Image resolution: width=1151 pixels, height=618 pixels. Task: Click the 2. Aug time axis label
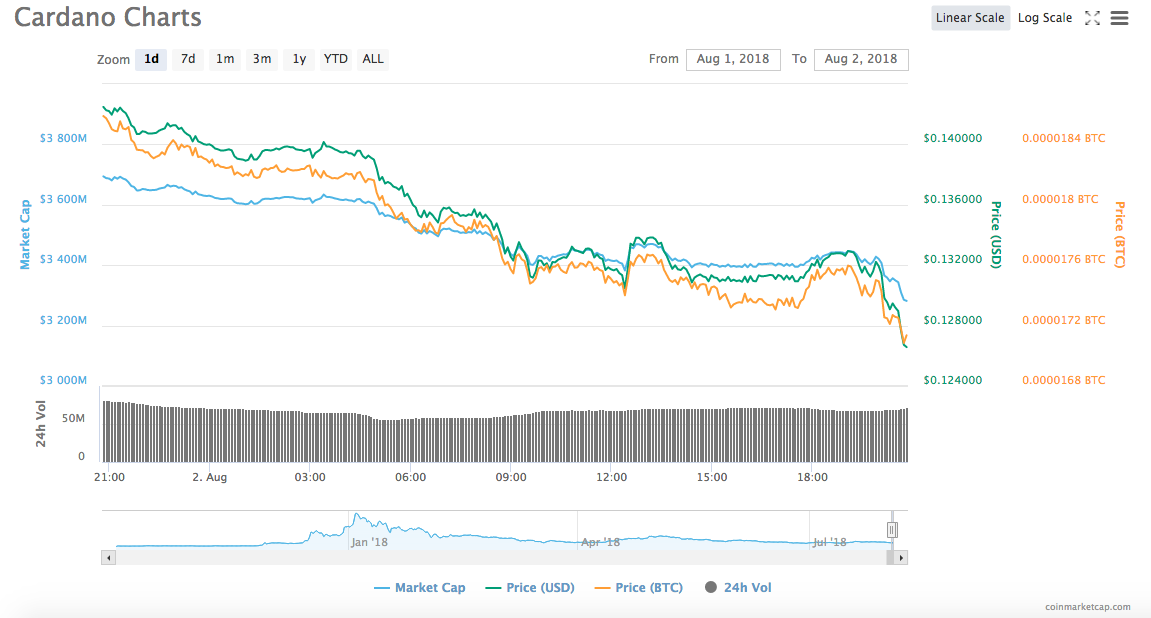pos(210,477)
